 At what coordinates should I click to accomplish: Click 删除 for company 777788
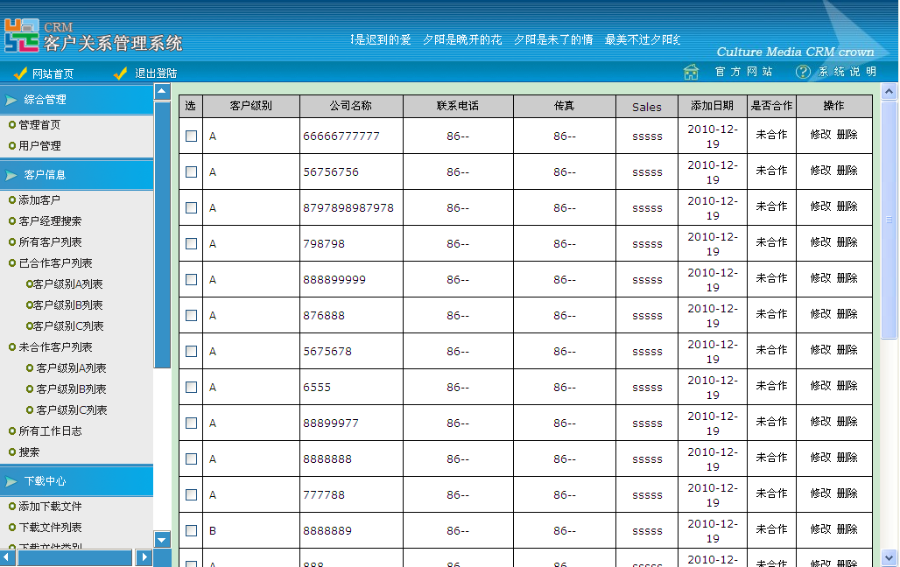click(x=847, y=493)
